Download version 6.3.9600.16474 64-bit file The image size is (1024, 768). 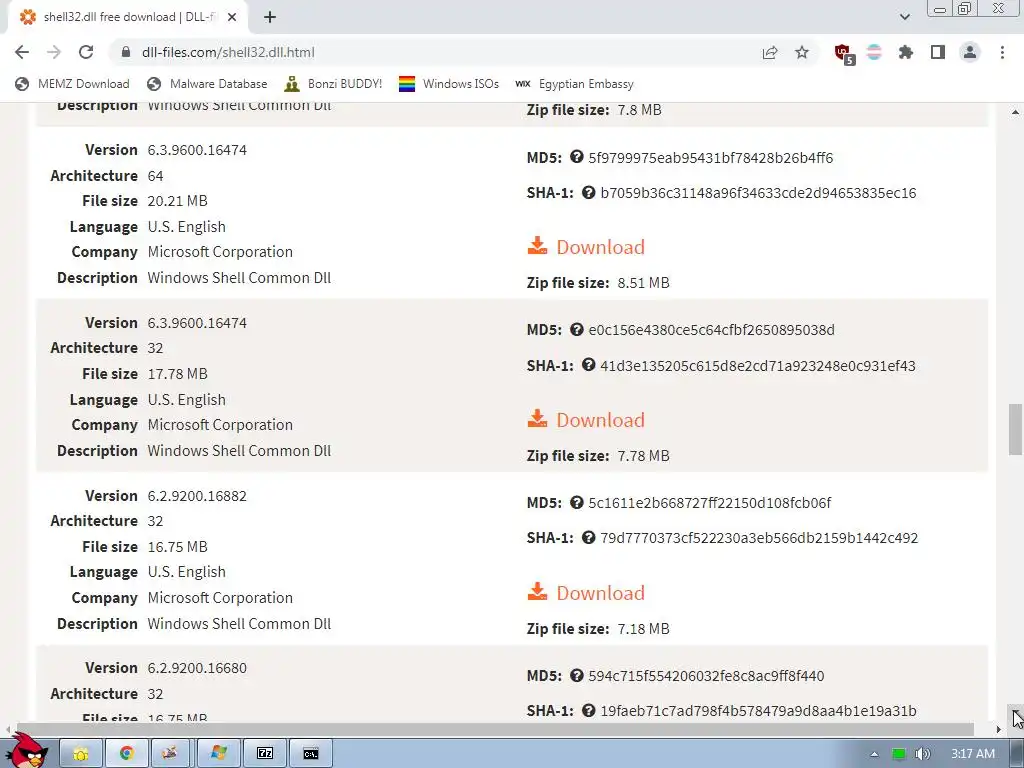point(586,247)
